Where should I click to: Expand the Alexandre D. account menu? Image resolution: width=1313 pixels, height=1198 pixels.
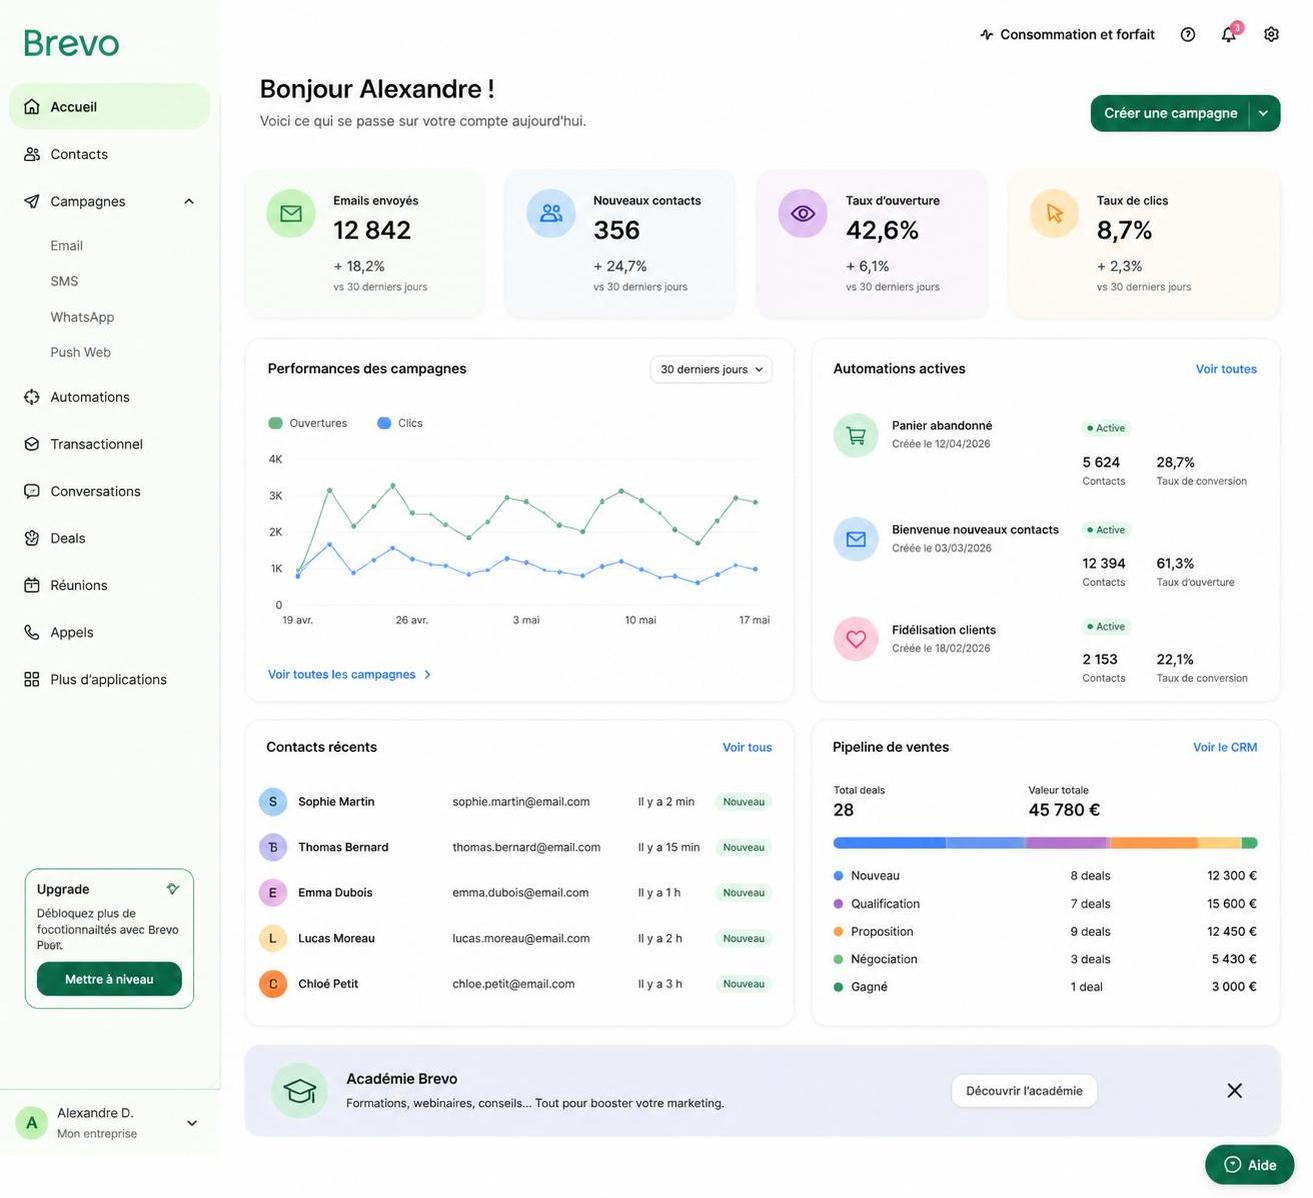click(x=192, y=1123)
